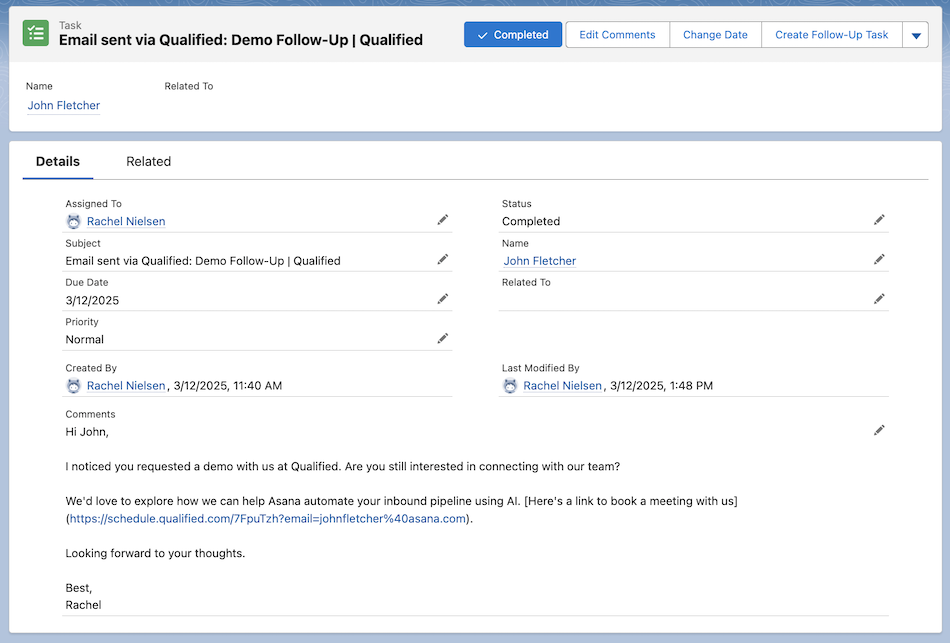Click the Last Modified time 1:48 PM
The height and width of the screenshot is (643, 950).
pos(691,386)
